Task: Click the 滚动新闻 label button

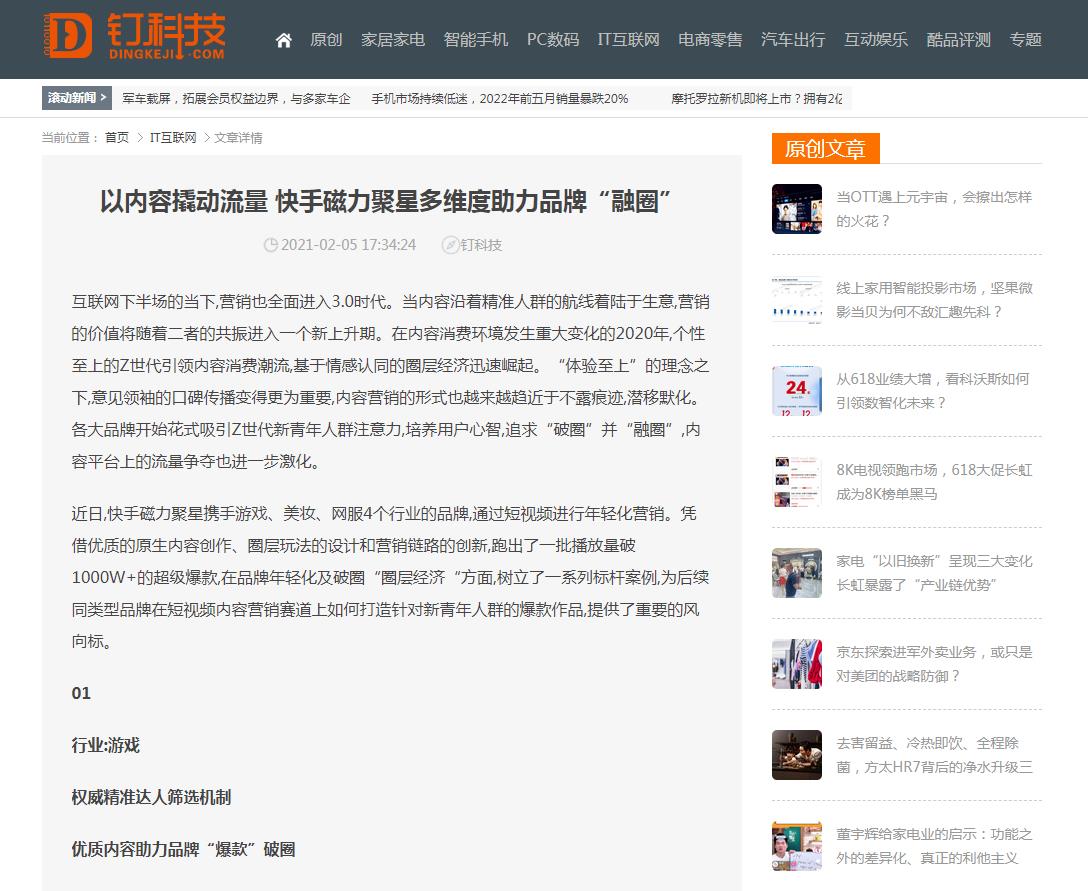Action: (x=76, y=98)
